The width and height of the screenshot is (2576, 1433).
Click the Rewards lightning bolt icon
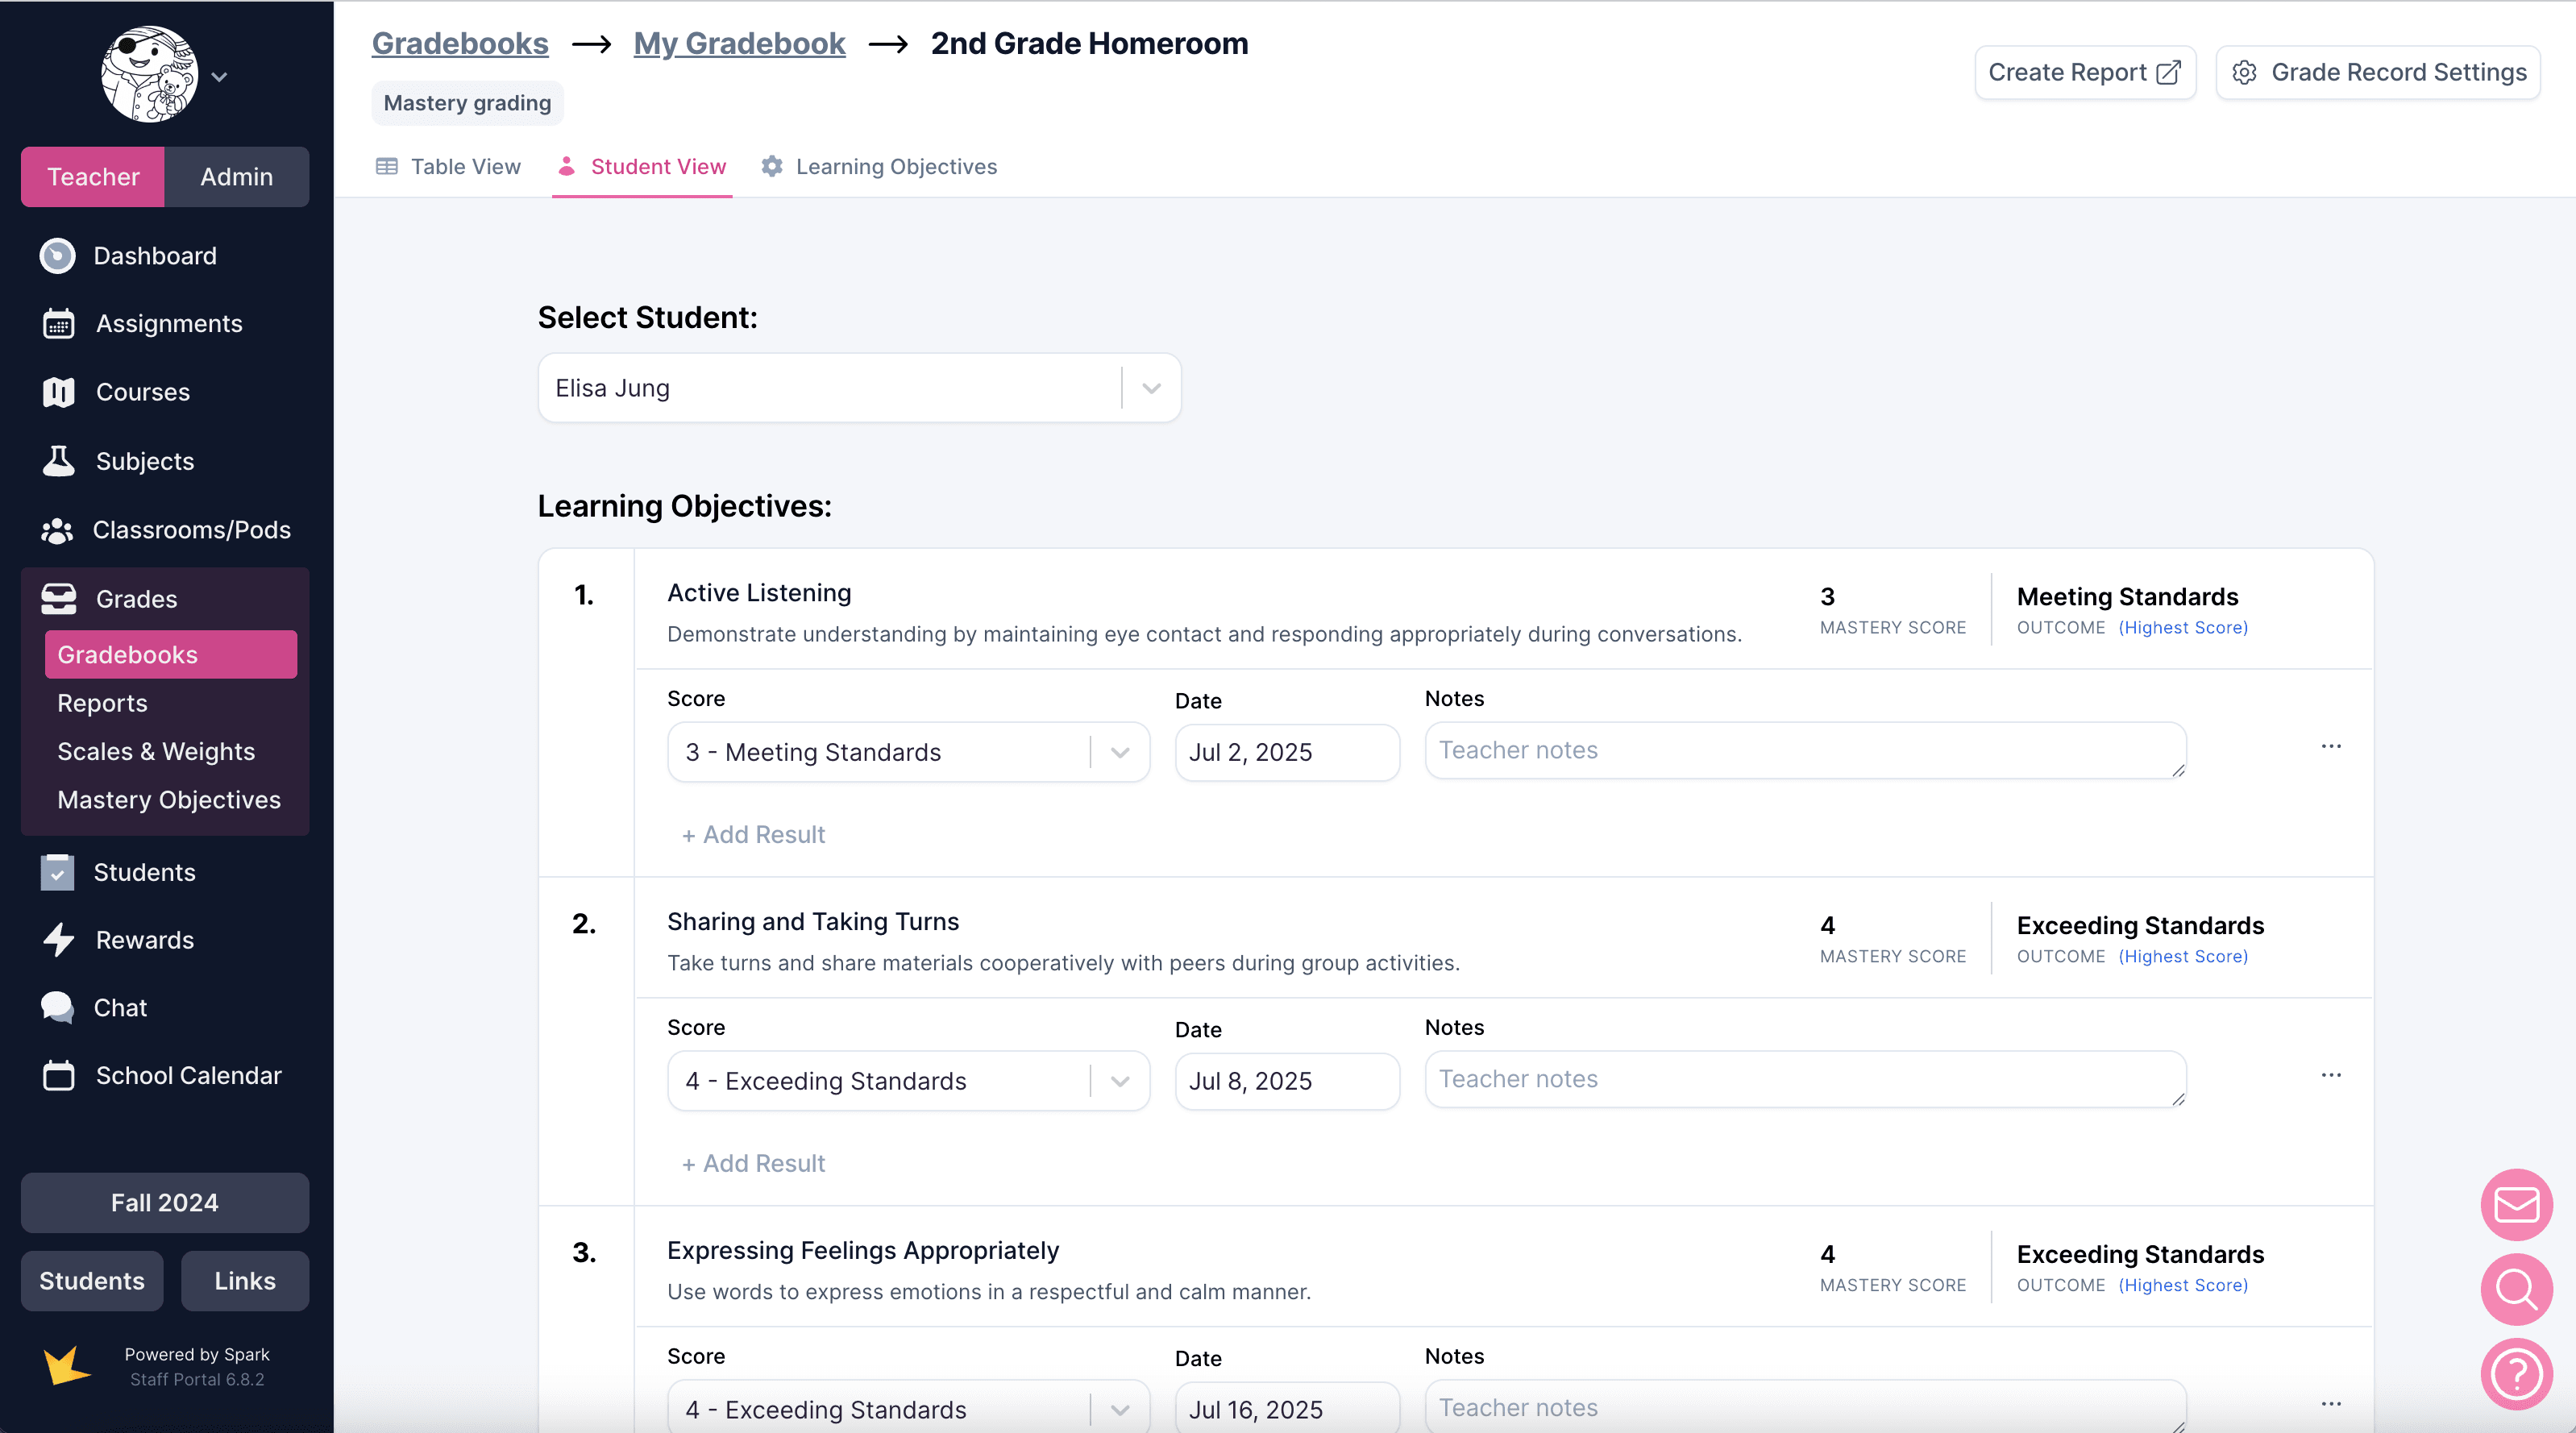pos(58,940)
